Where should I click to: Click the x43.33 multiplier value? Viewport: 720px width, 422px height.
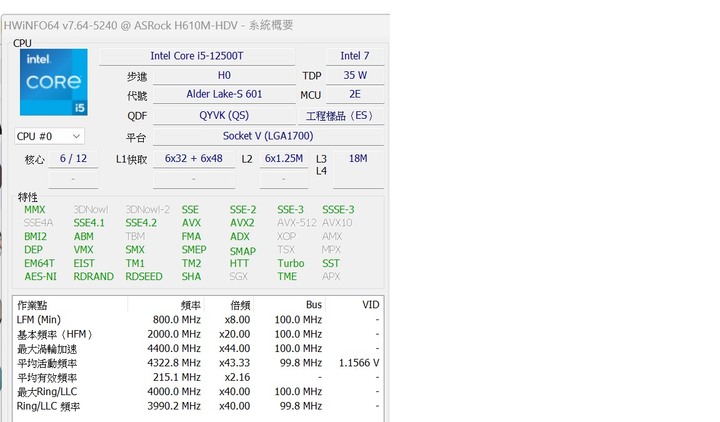[x=235, y=363]
